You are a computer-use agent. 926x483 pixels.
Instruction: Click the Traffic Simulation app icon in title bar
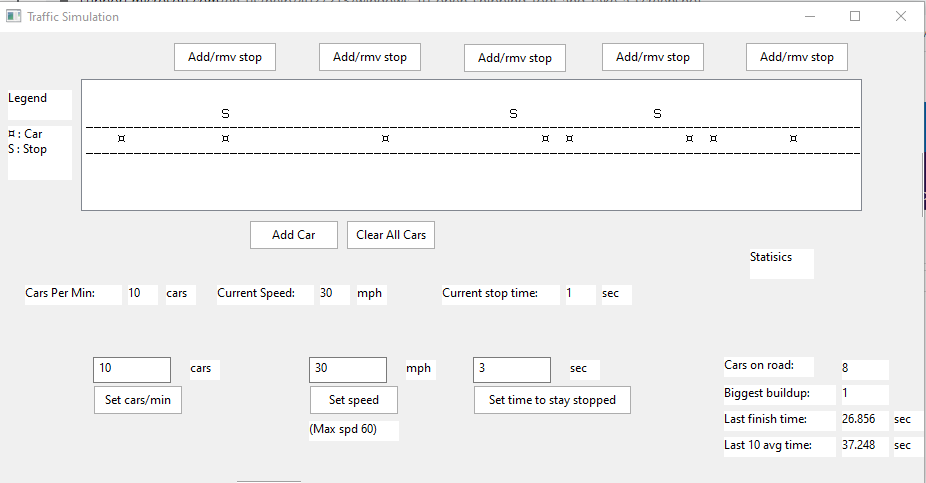(14, 17)
